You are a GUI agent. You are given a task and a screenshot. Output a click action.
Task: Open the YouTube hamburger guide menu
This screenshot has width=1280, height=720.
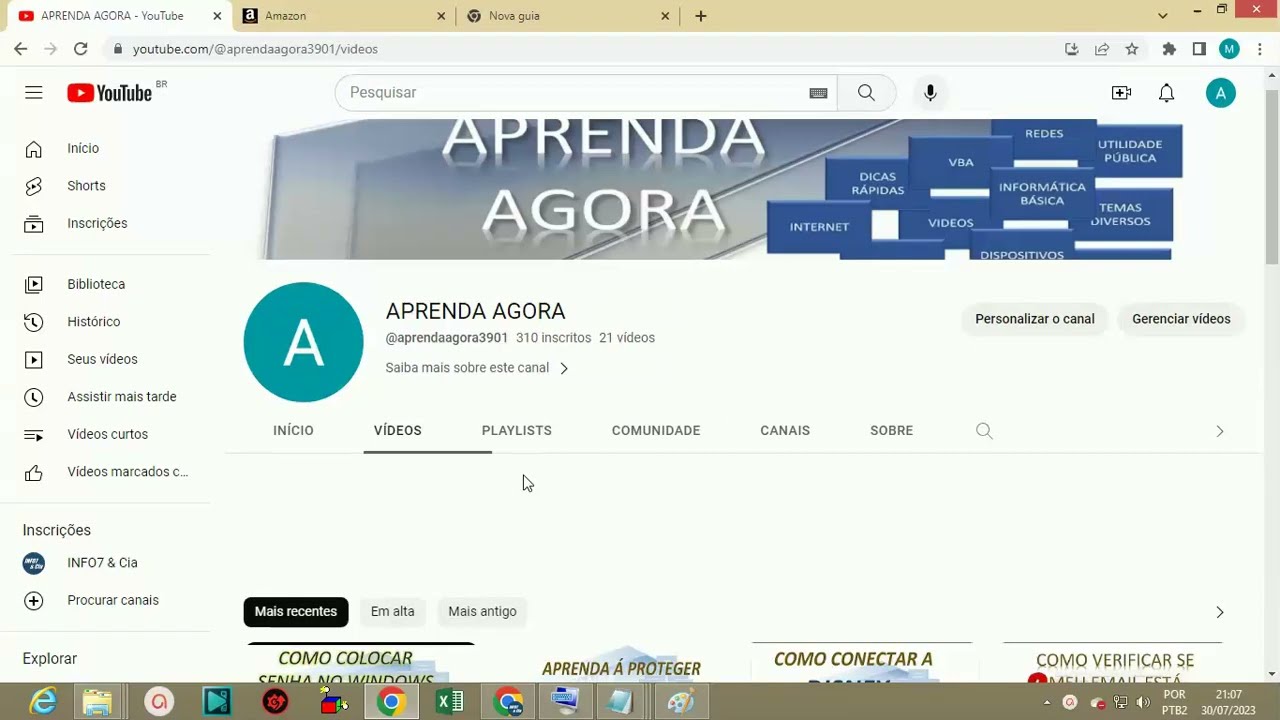(x=34, y=93)
